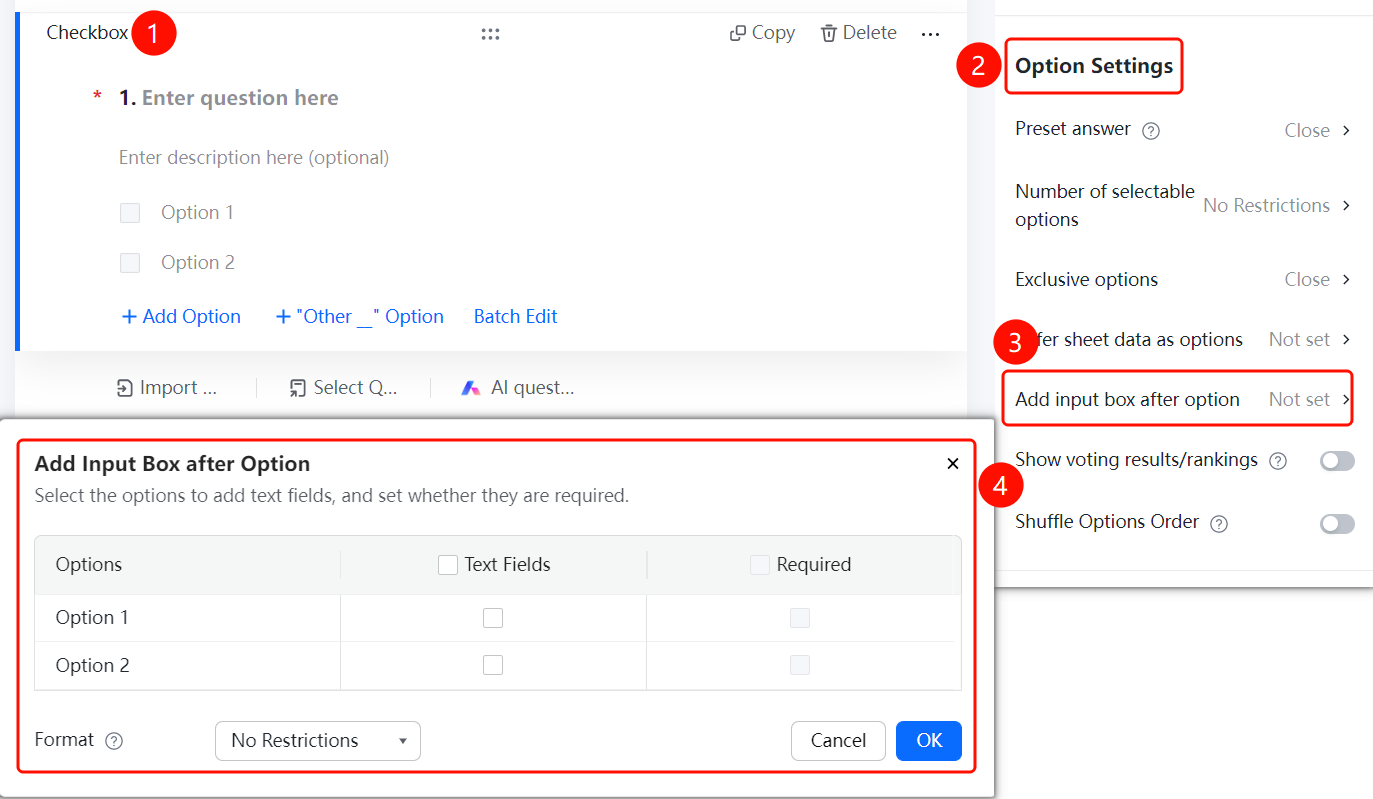
Task: Click the drag handle dots icon
Action: point(490,34)
